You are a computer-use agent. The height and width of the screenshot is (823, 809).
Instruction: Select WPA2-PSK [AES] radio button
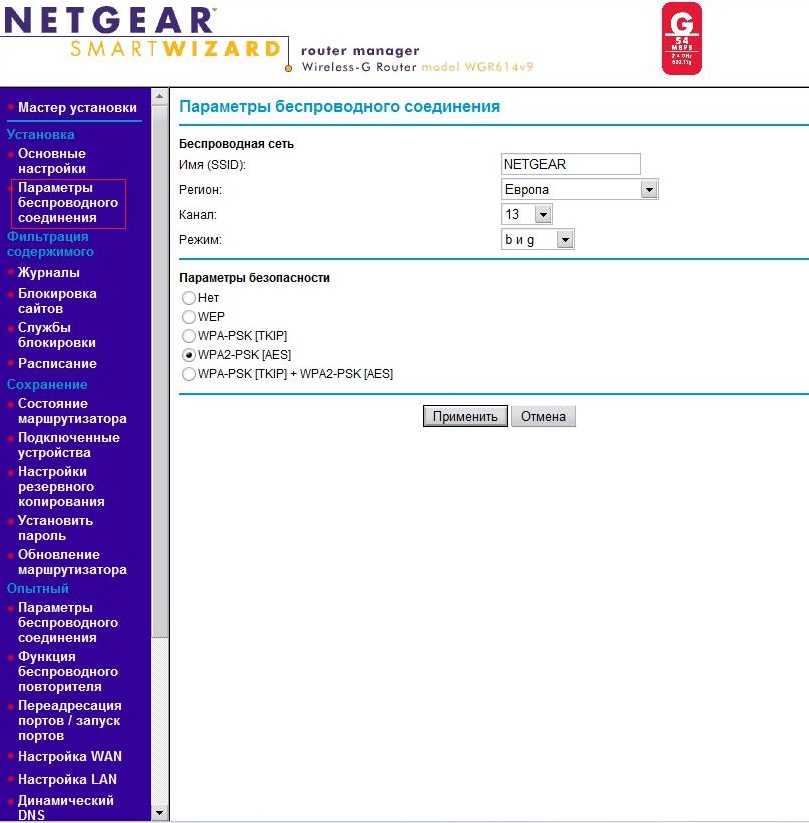pos(189,355)
